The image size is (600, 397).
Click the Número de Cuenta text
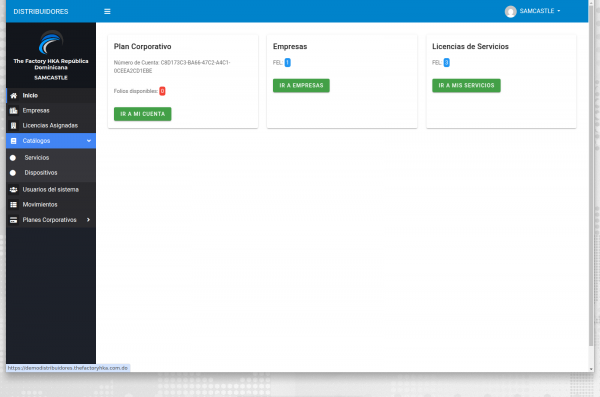coord(172,67)
